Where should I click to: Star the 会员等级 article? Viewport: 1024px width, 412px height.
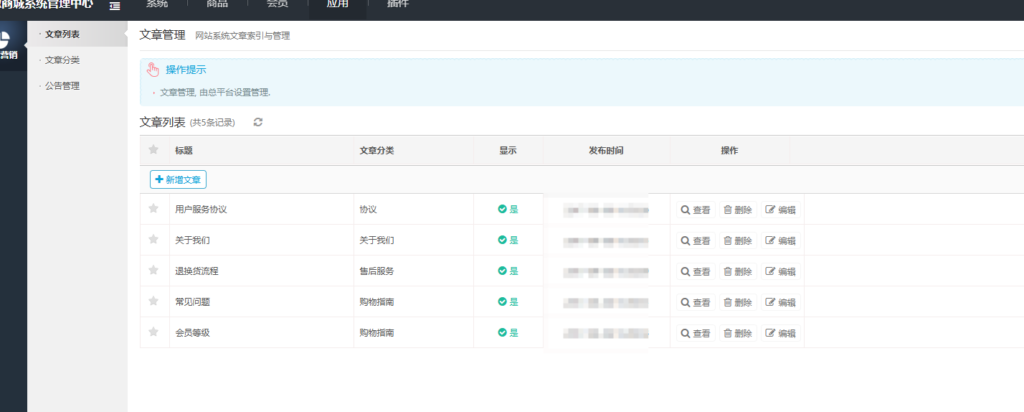click(153, 332)
